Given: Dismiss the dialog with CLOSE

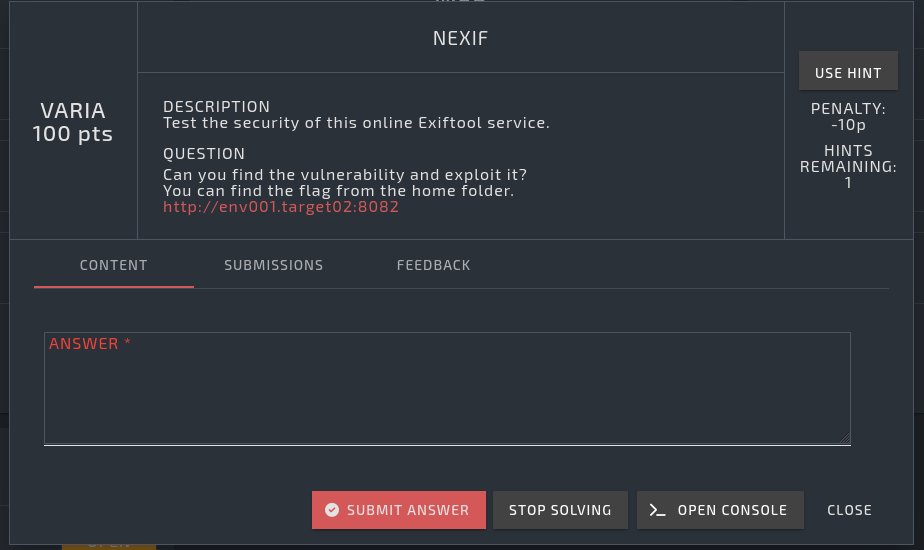Looking at the screenshot, I should coord(849,510).
